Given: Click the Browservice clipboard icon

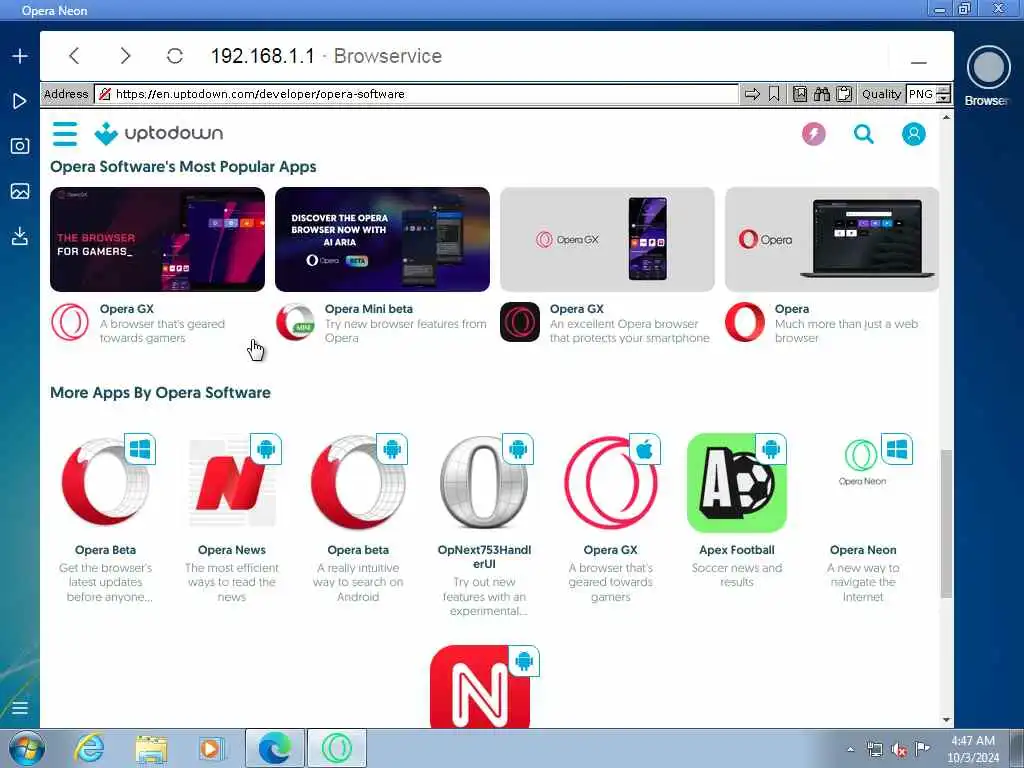Looking at the screenshot, I should [844, 94].
